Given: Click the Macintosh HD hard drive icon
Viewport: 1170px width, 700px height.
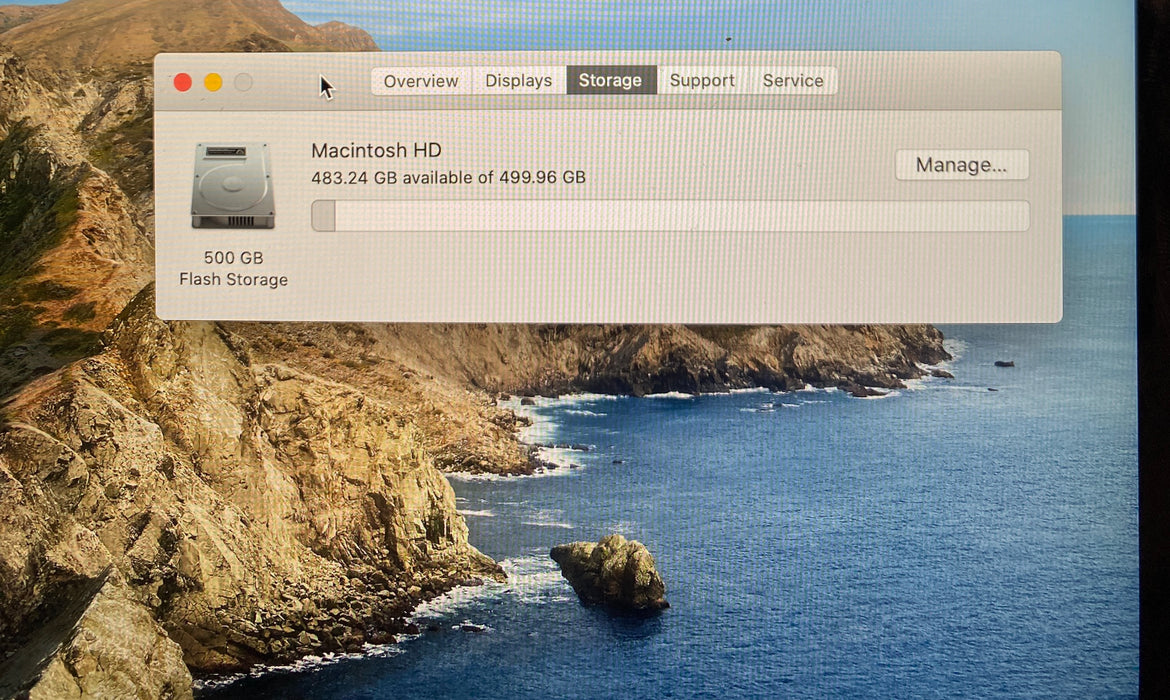Looking at the screenshot, I should 233,186.
